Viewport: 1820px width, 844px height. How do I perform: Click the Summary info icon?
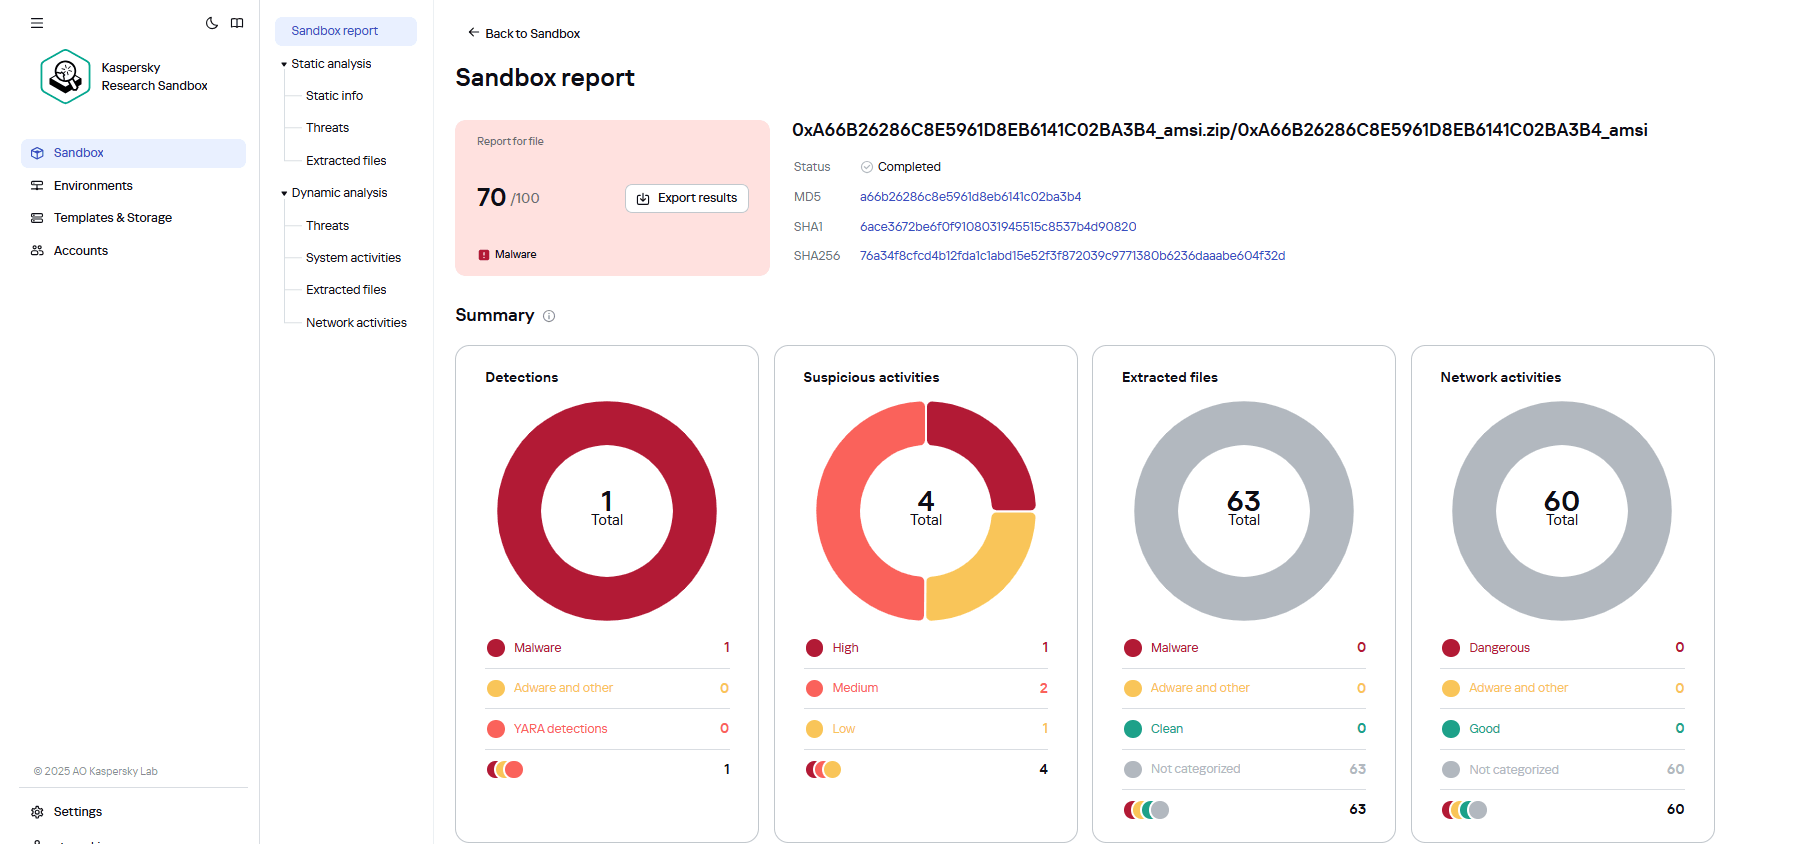[549, 316]
